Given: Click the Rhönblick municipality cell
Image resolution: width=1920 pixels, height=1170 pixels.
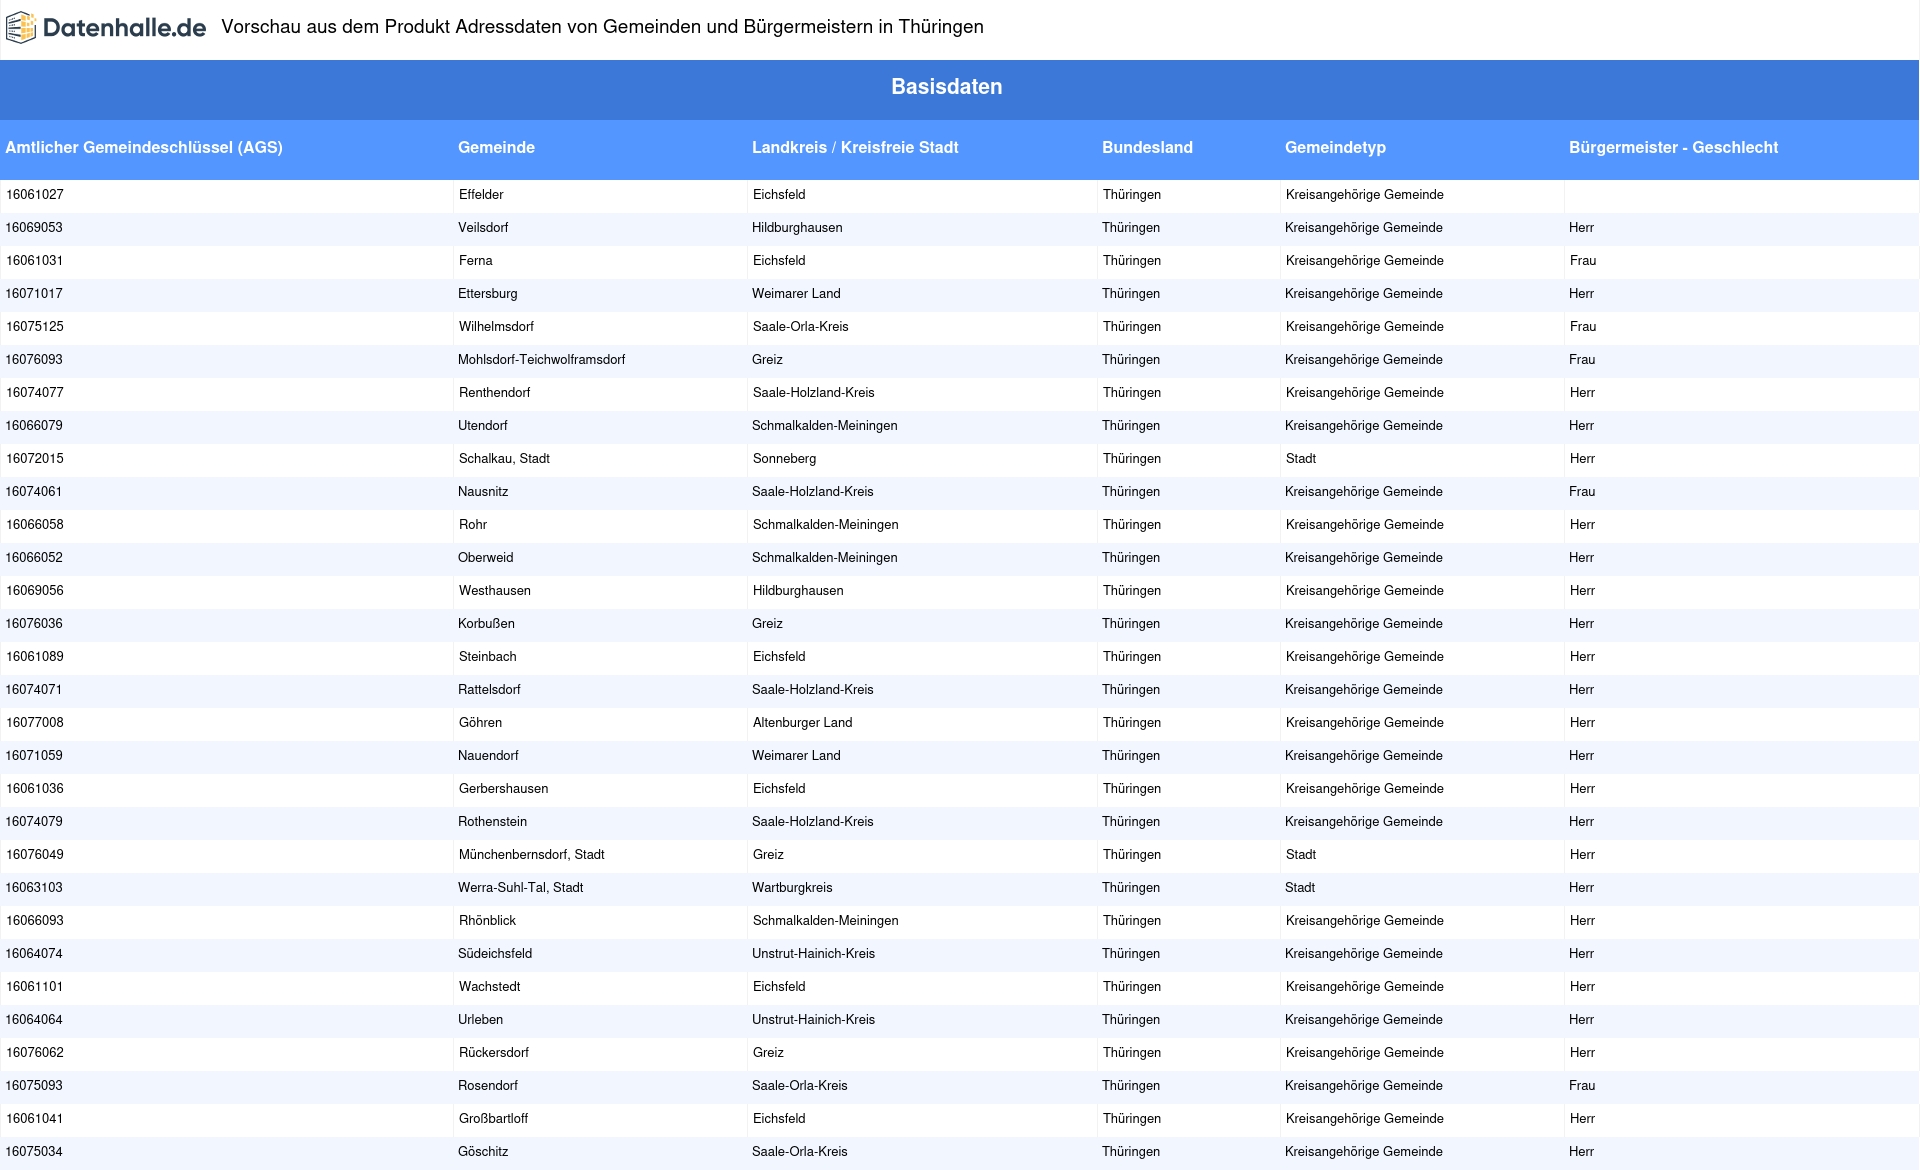Looking at the screenshot, I should (x=488, y=921).
